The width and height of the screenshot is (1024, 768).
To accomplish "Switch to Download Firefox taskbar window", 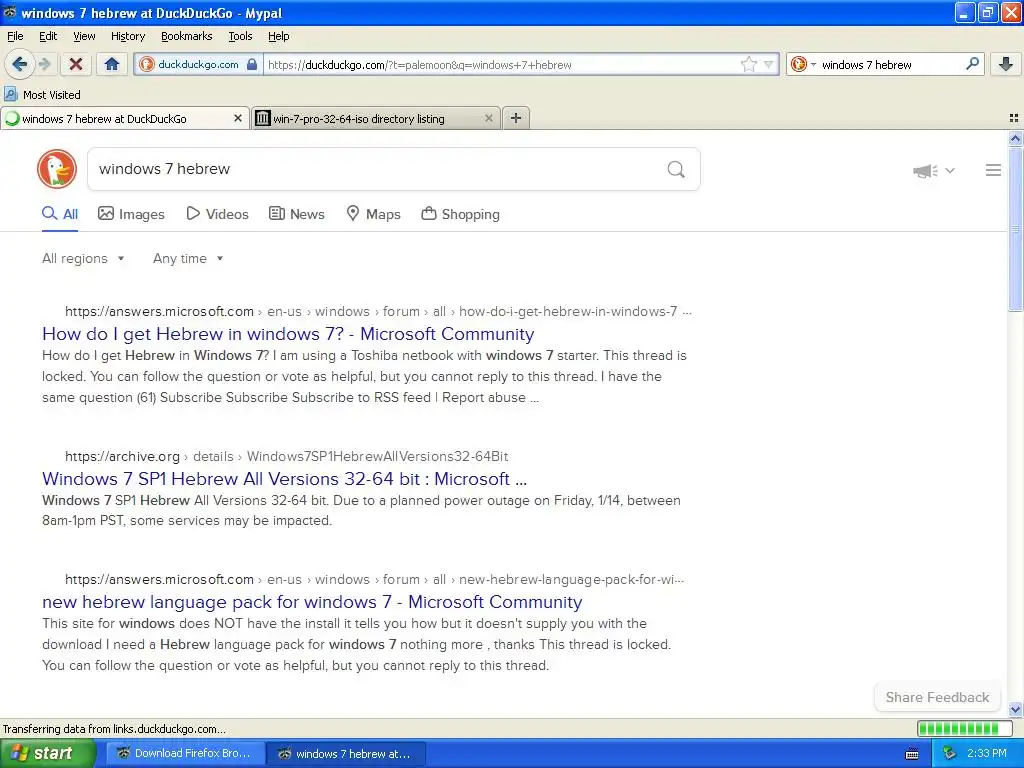I will click(x=185, y=754).
